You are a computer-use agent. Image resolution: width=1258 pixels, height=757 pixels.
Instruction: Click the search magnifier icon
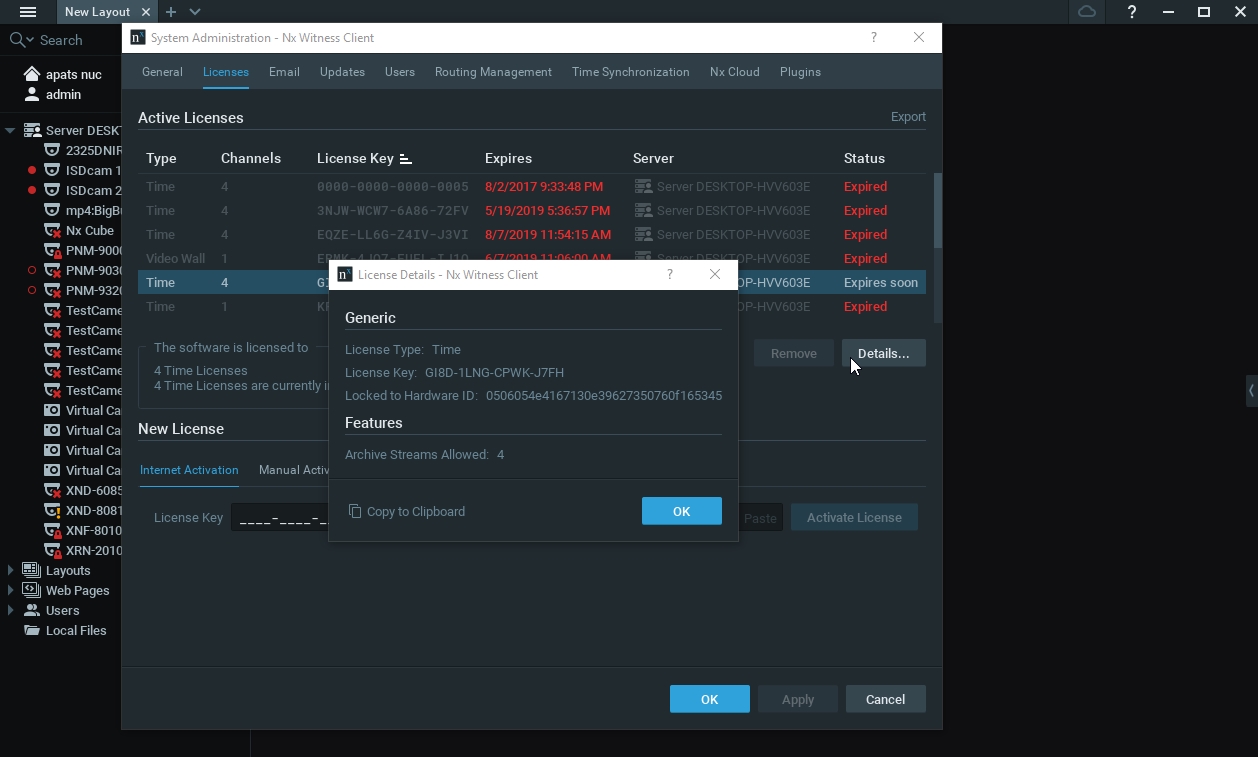click(17, 40)
